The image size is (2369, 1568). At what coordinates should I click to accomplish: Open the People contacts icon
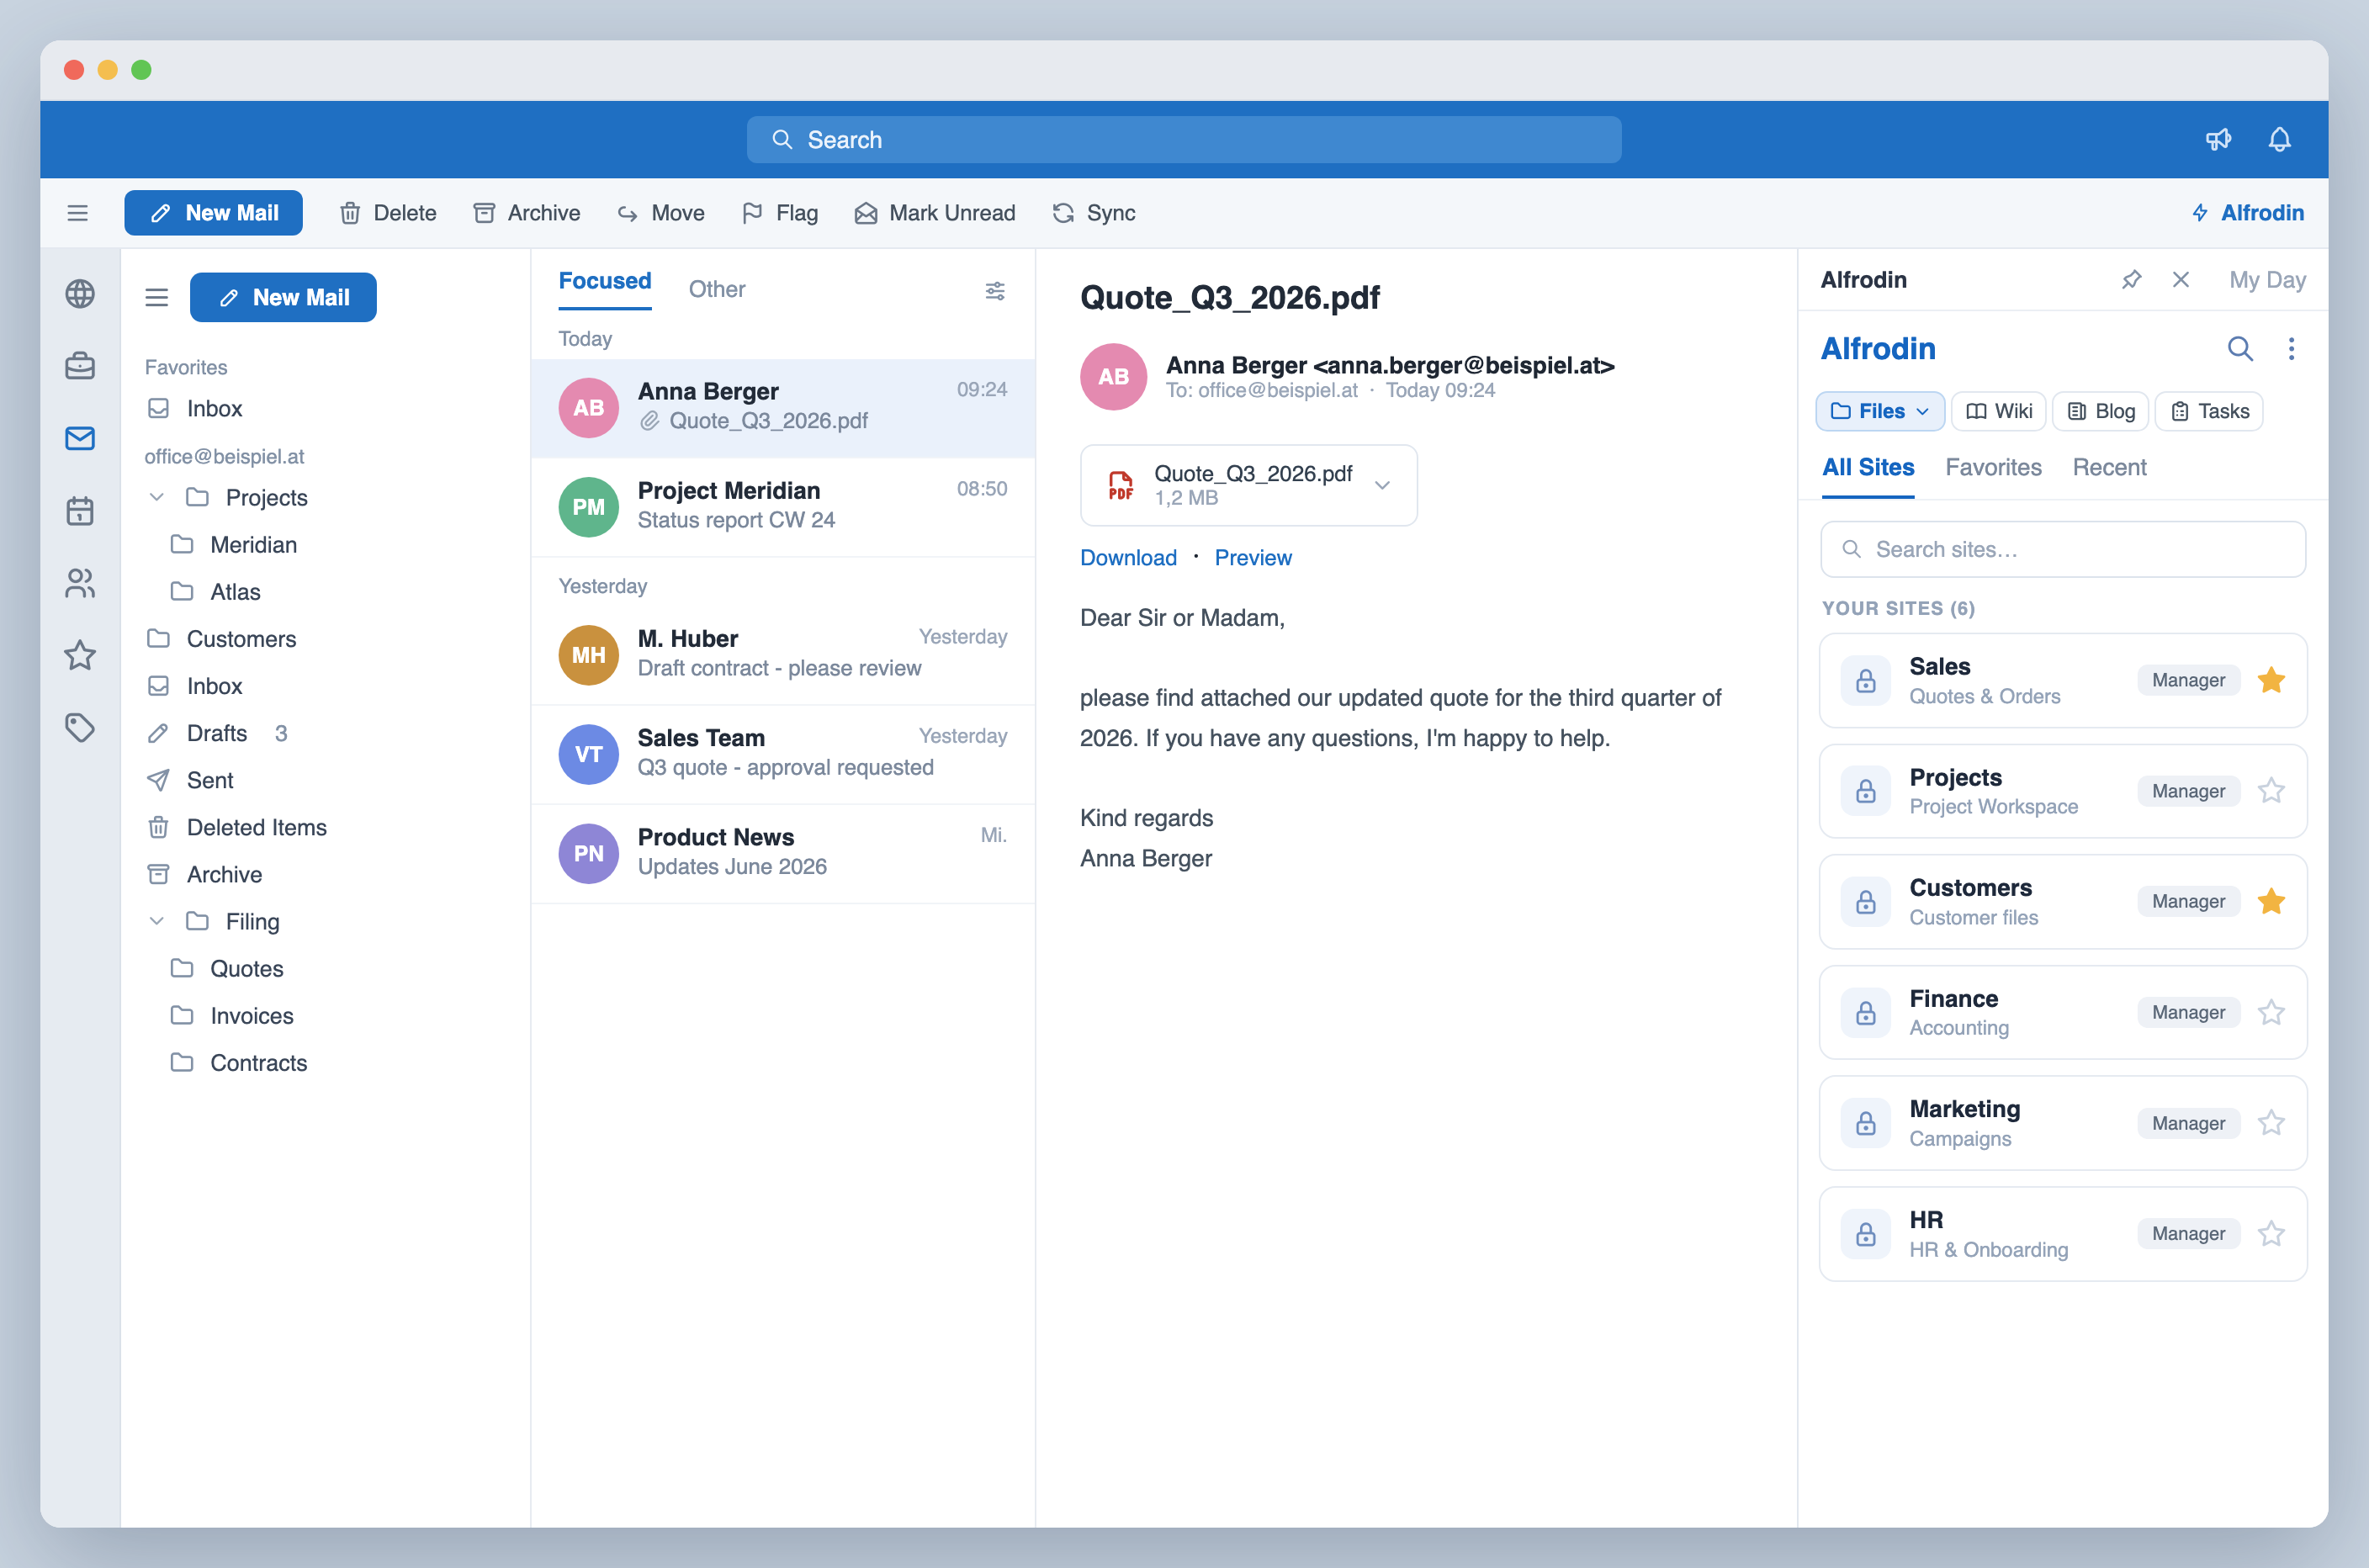(x=80, y=583)
